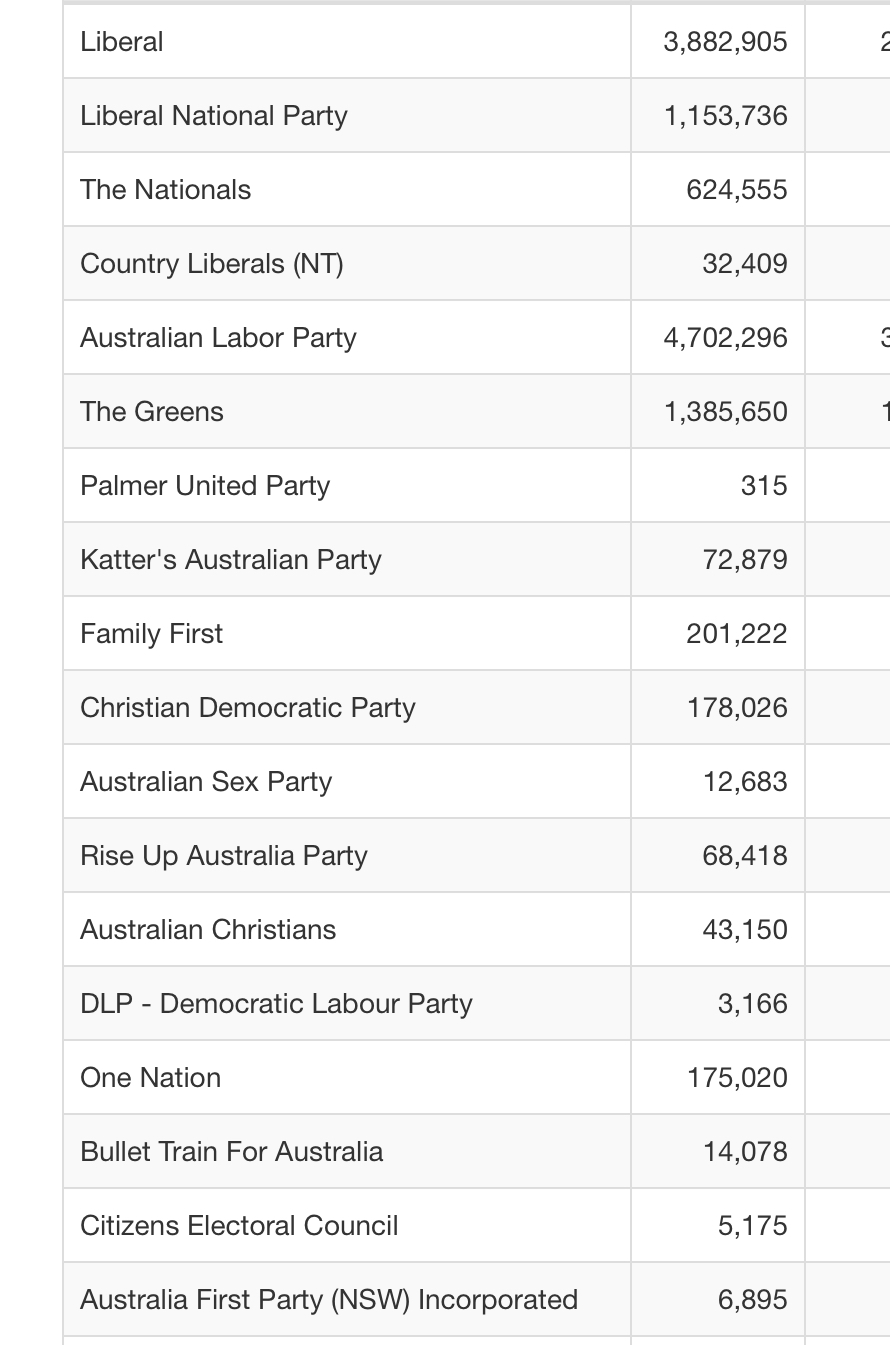Click the 3,882,905 votes value
Viewport: 890px width, 1345px height.
point(725,42)
